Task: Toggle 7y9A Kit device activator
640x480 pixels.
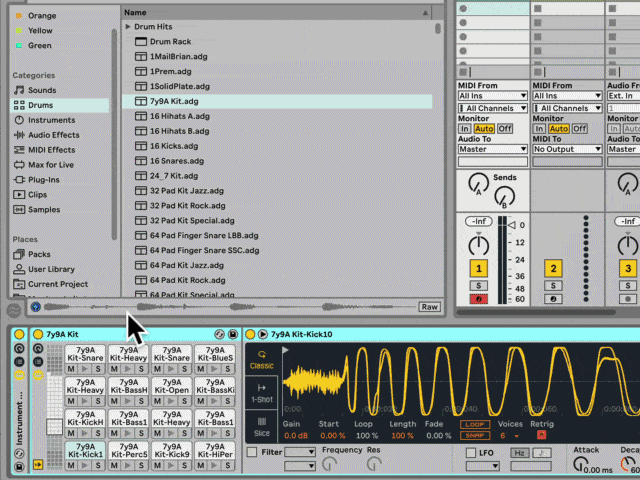Action: (38, 334)
